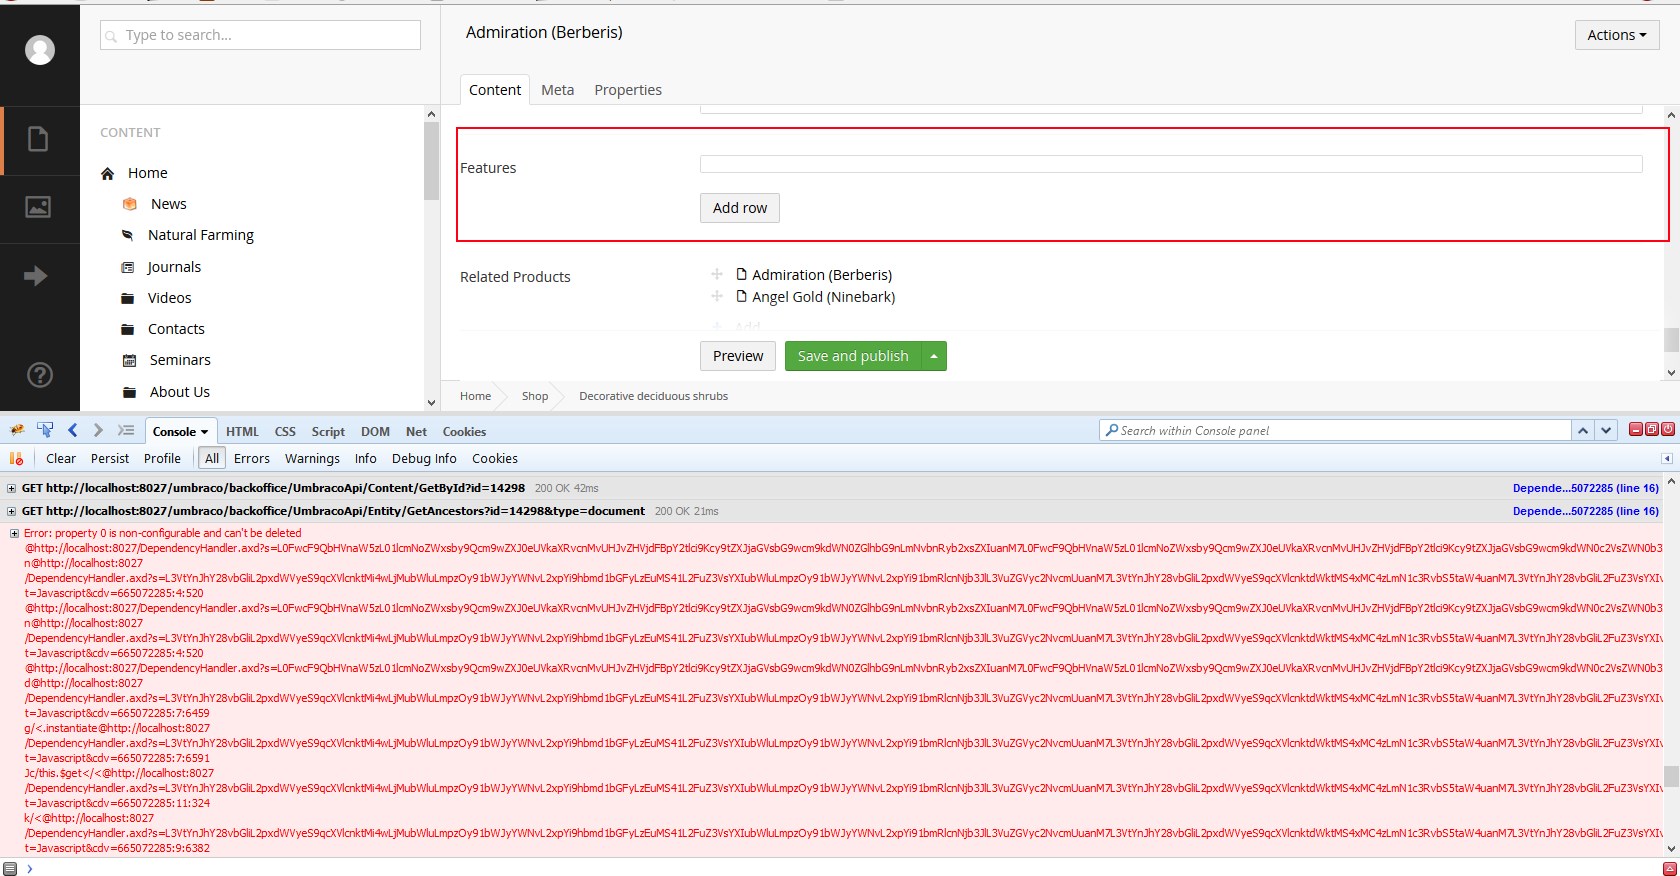Click the Help question mark icon
Viewport: 1680px width, 876px height.
(39, 375)
